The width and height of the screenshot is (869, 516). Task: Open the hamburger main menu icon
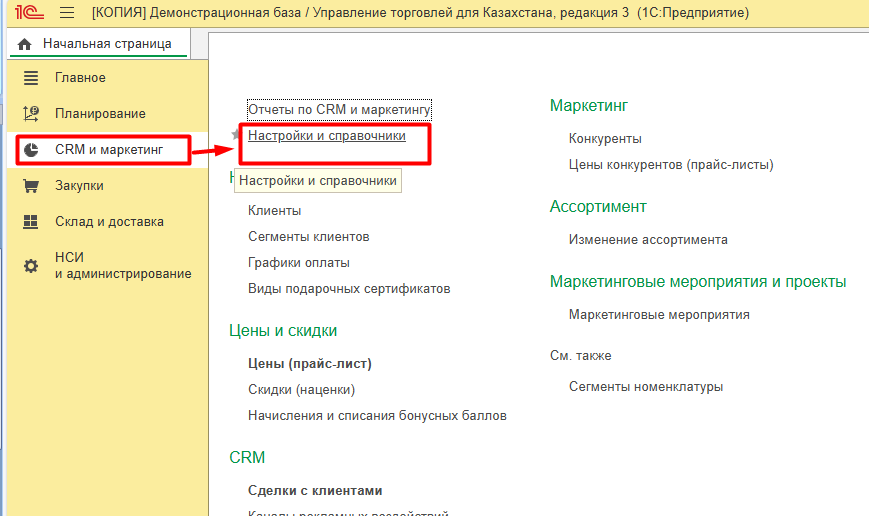pyautogui.click(x=67, y=13)
